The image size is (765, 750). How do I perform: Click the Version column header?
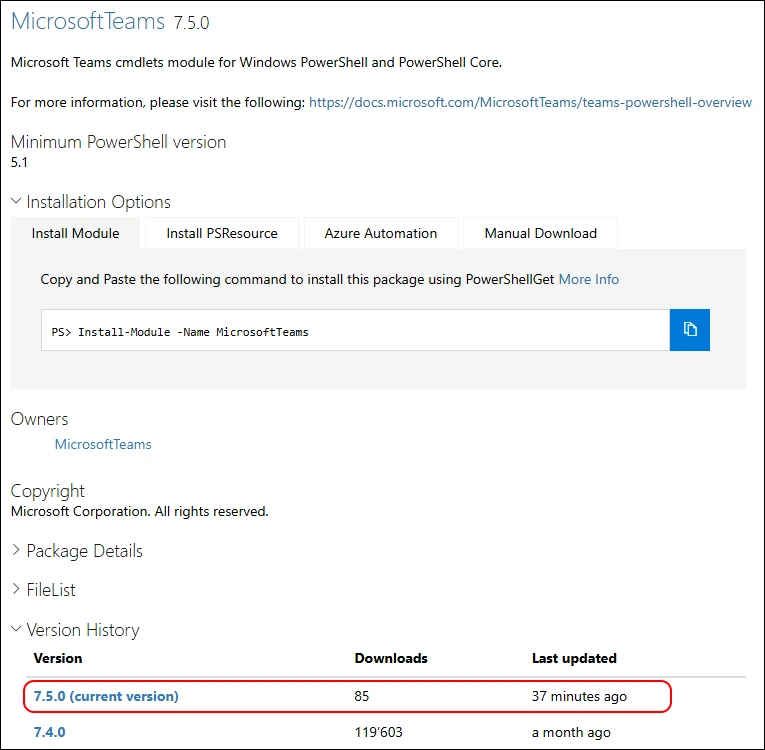point(58,658)
